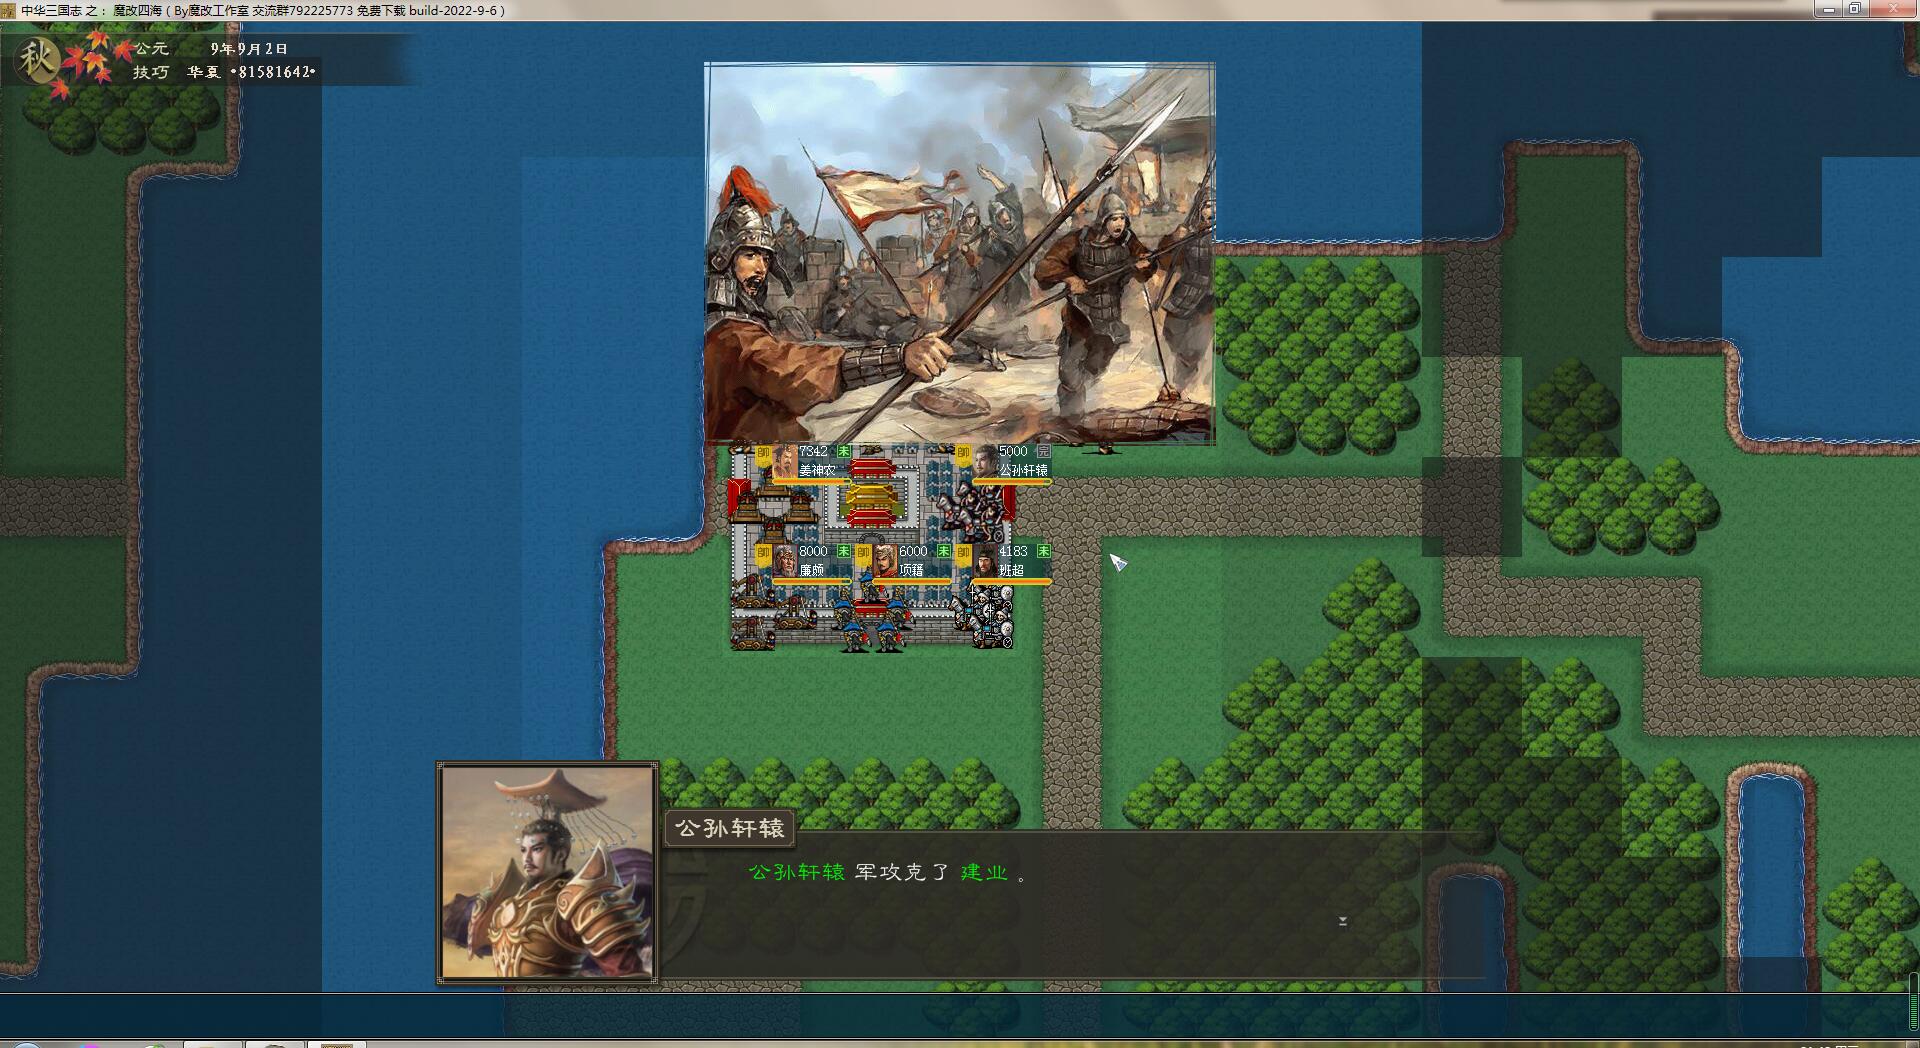Select the red-roofed building atop the palace
Image resolution: width=1920 pixels, height=1048 pixels.
pyautogui.click(x=873, y=468)
